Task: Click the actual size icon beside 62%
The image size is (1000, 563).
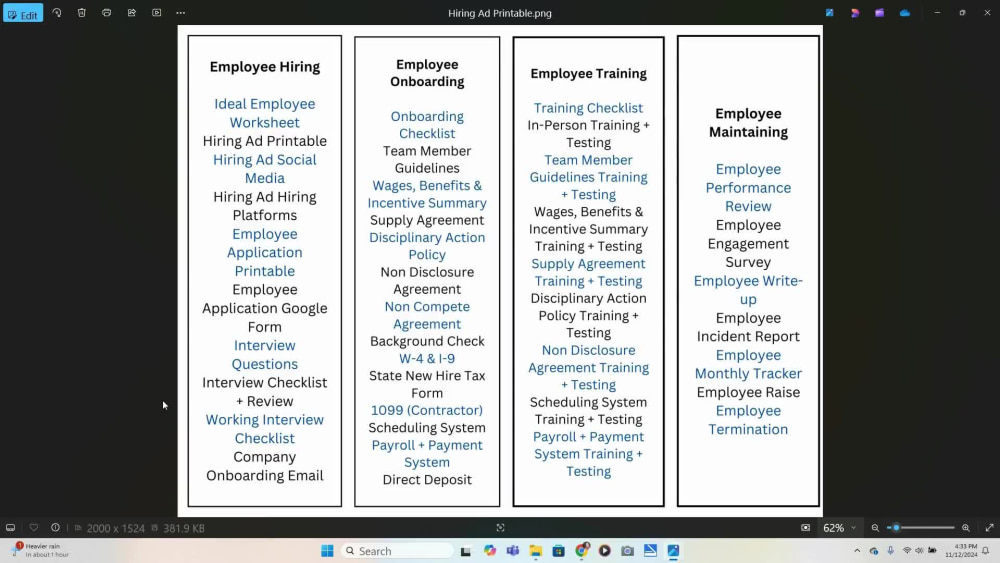Action: pos(805,528)
